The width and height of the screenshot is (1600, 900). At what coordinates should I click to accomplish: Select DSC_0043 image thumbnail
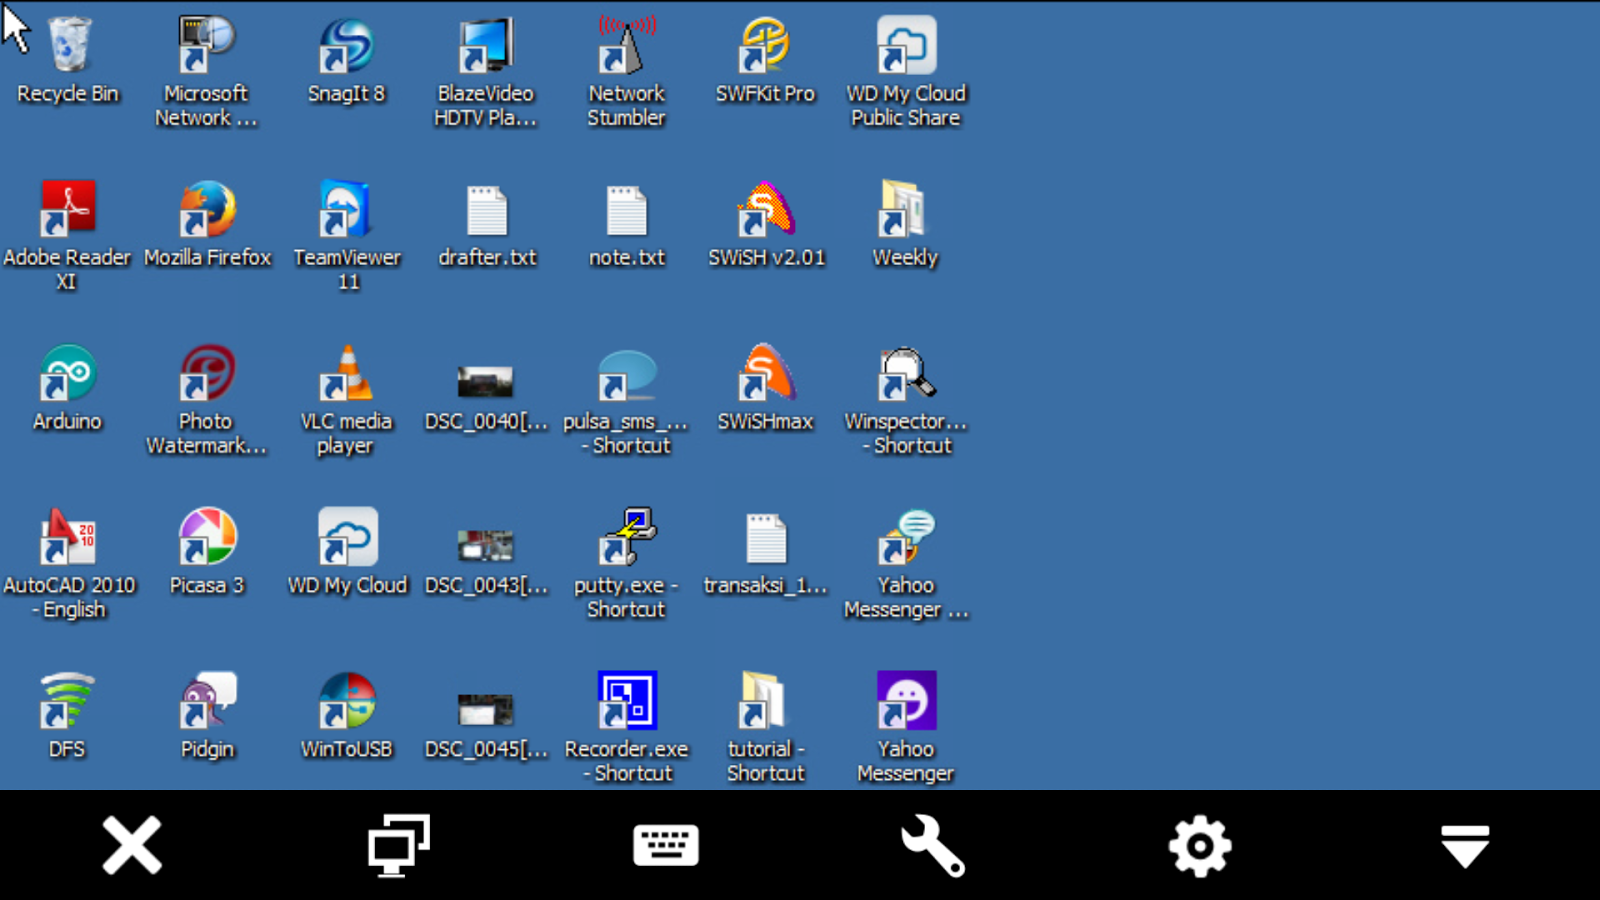tap(486, 546)
